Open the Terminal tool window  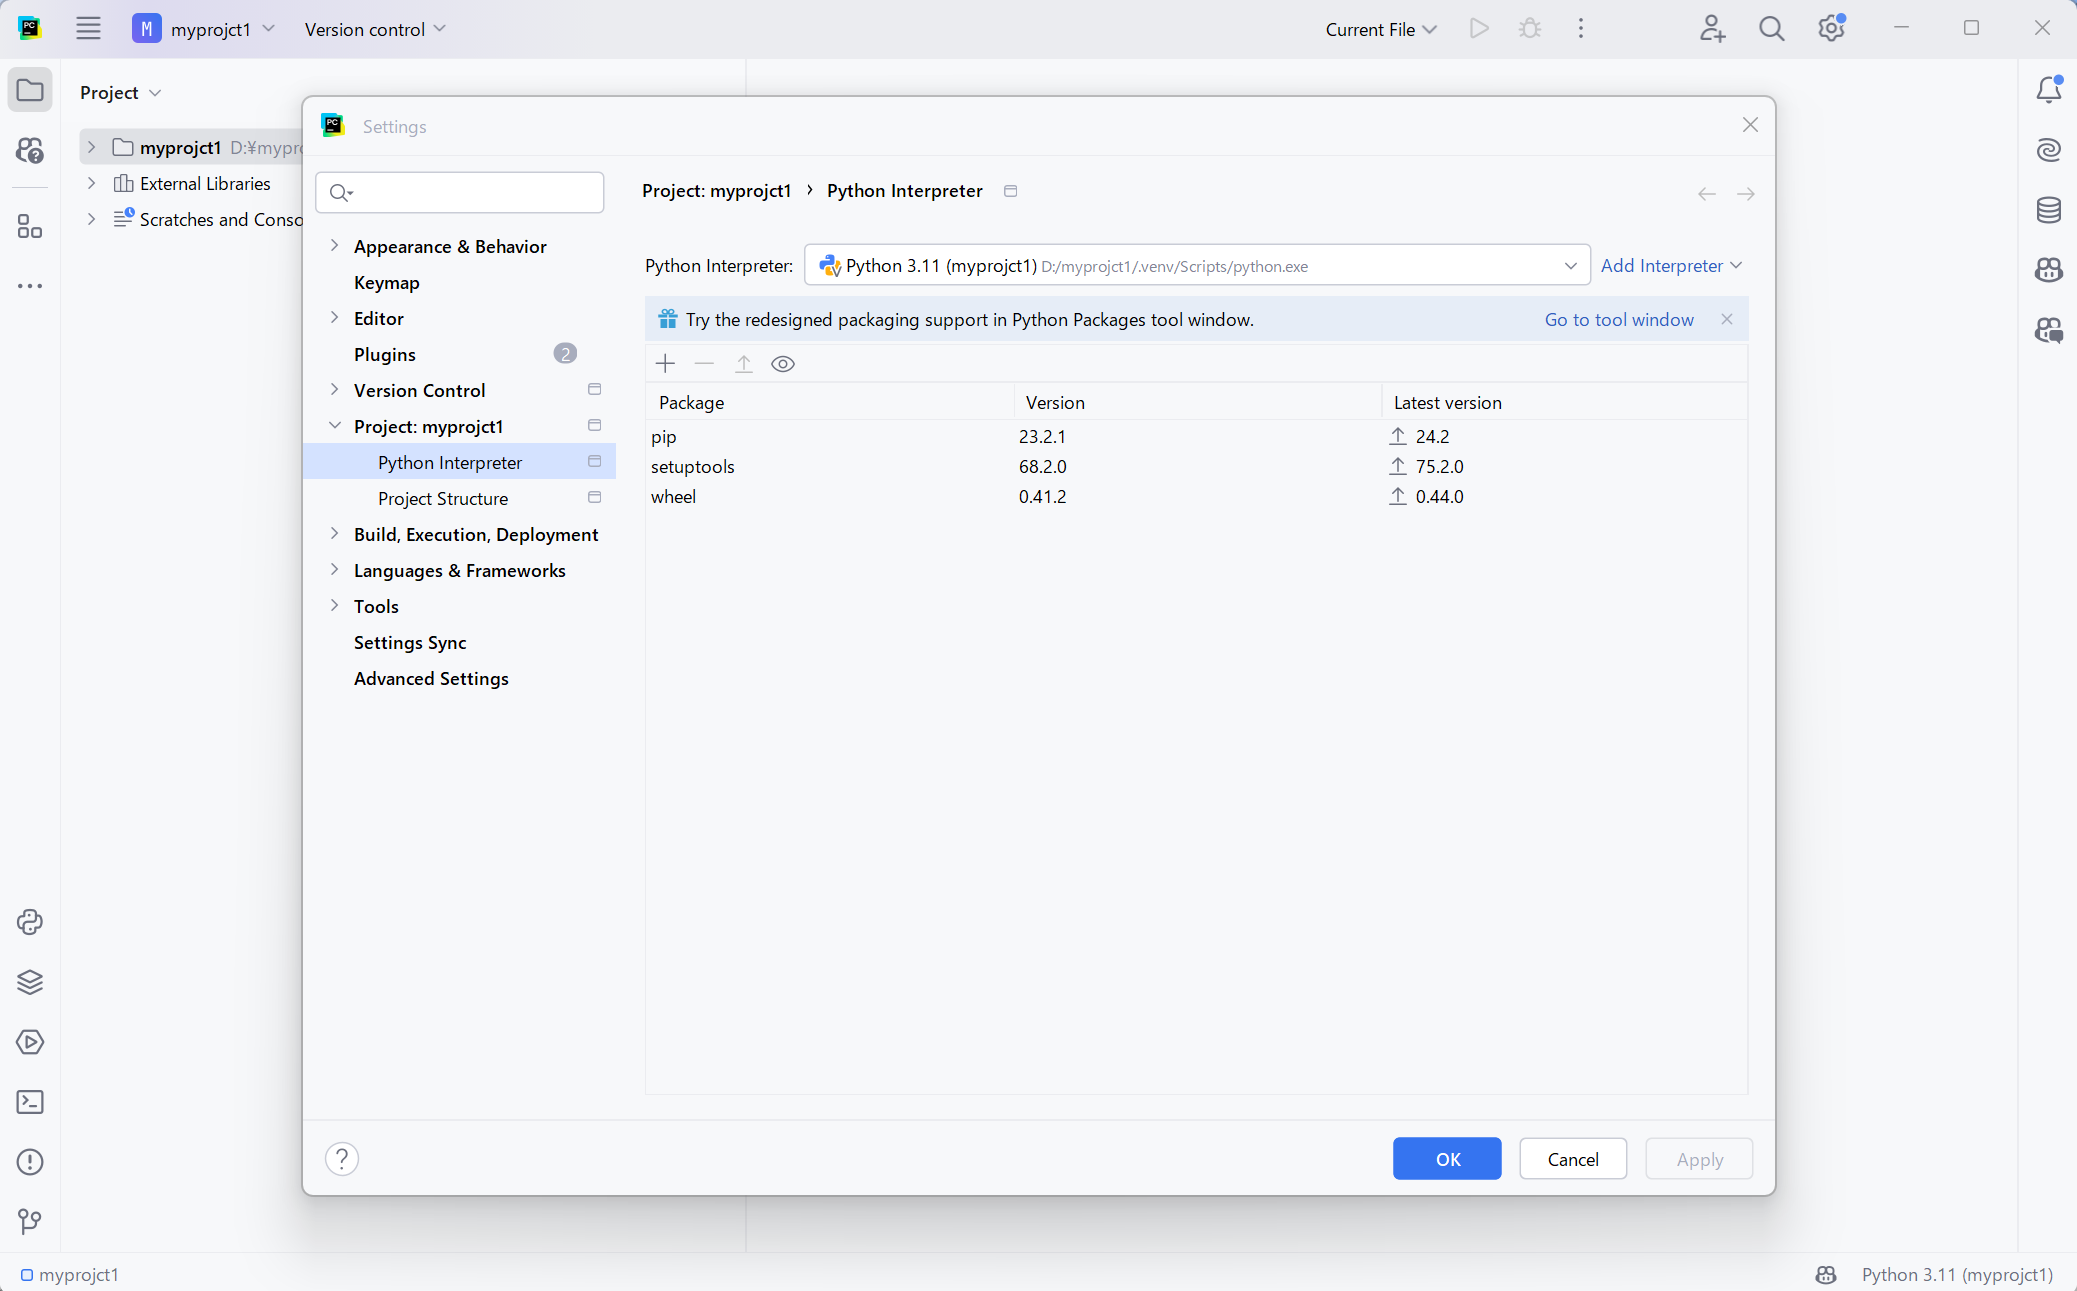pos(30,1102)
